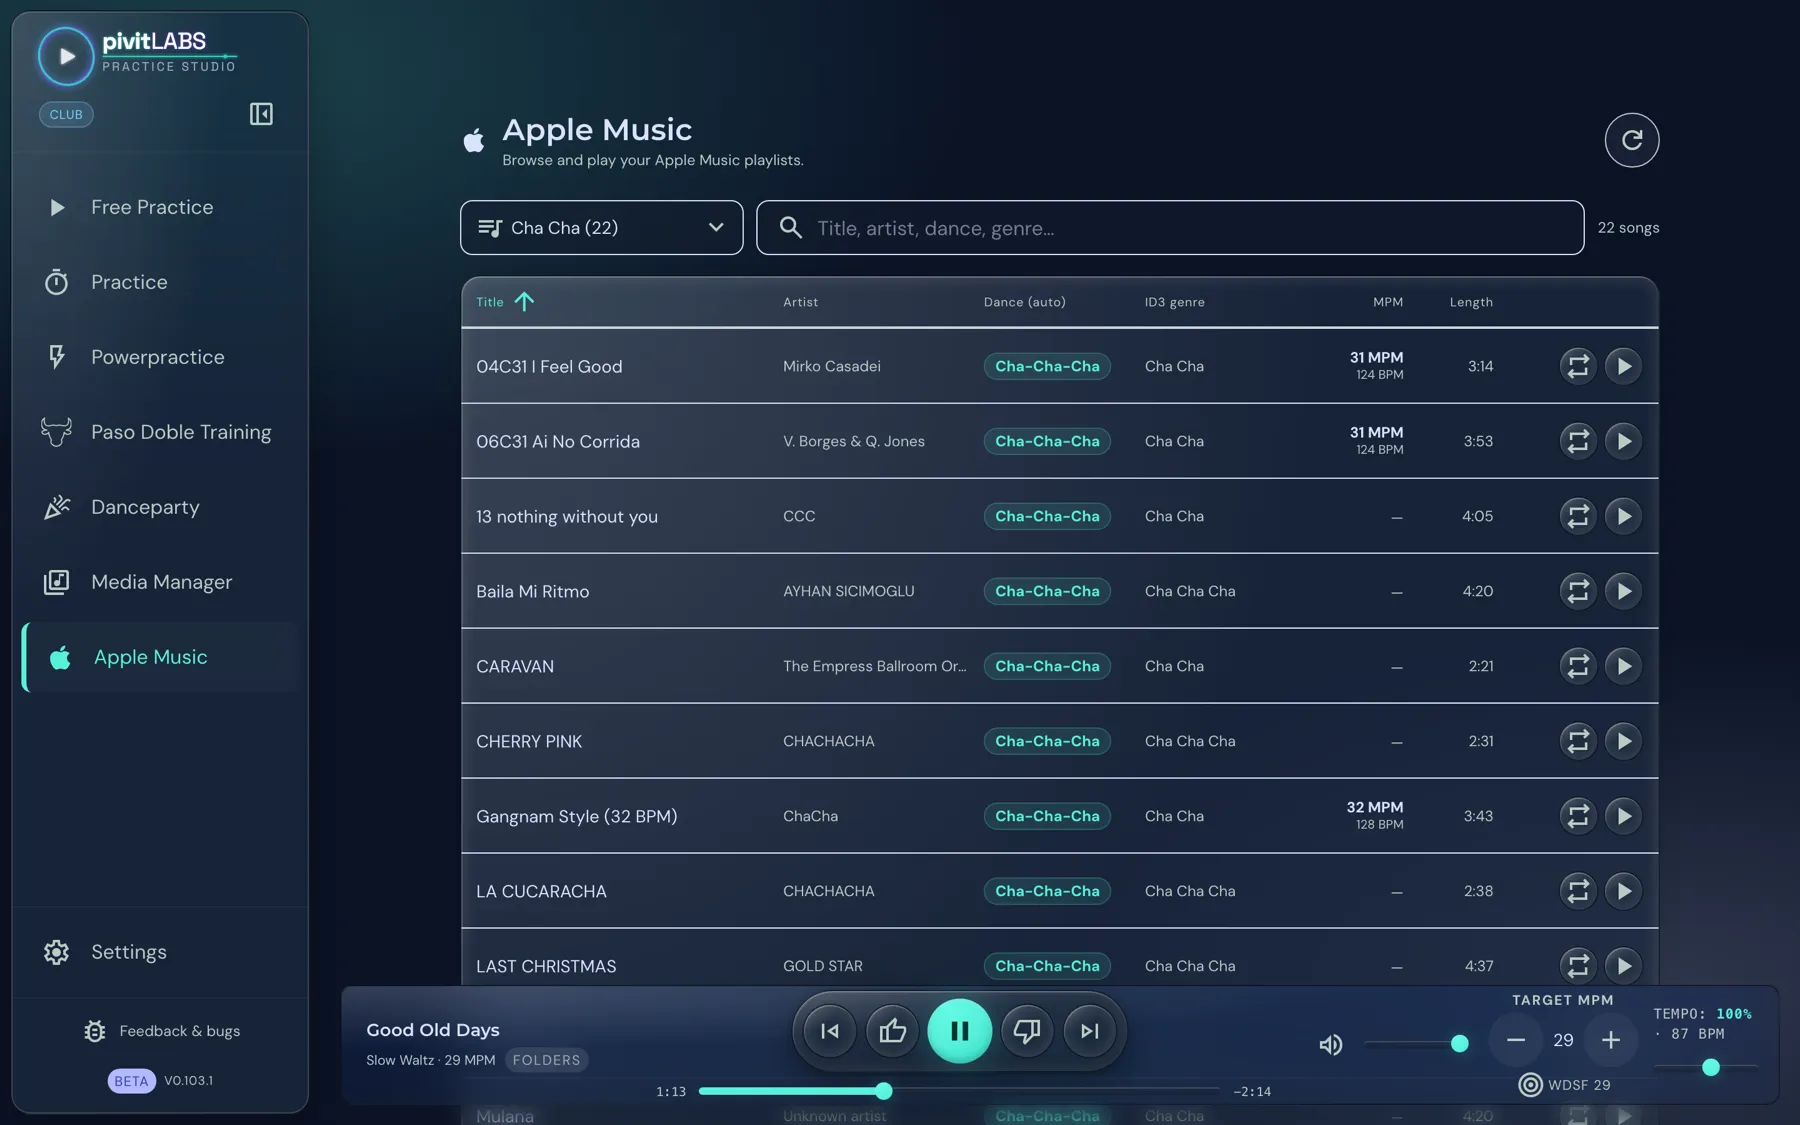Go to Powerpractice
1800x1125 pixels.
(160, 357)
